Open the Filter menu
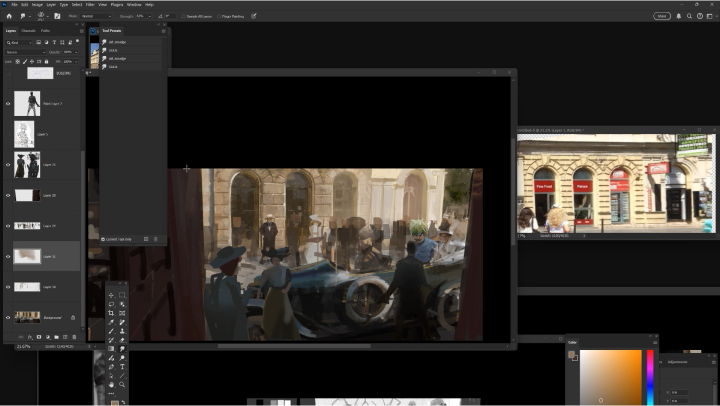The height and width of the screenshot is (406, 720). [x=90, y=5]
